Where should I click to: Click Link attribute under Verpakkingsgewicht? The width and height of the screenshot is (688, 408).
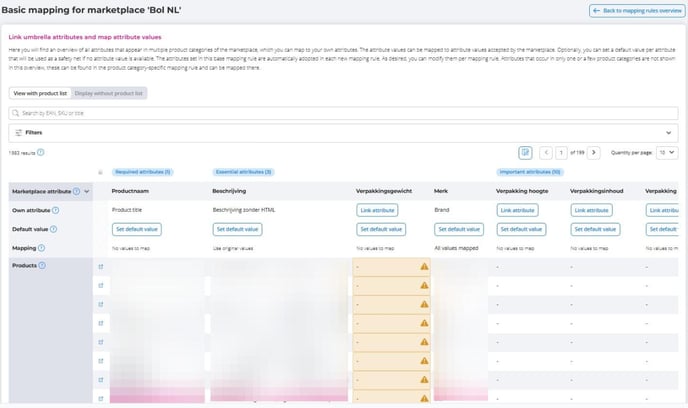coord(377,210)
